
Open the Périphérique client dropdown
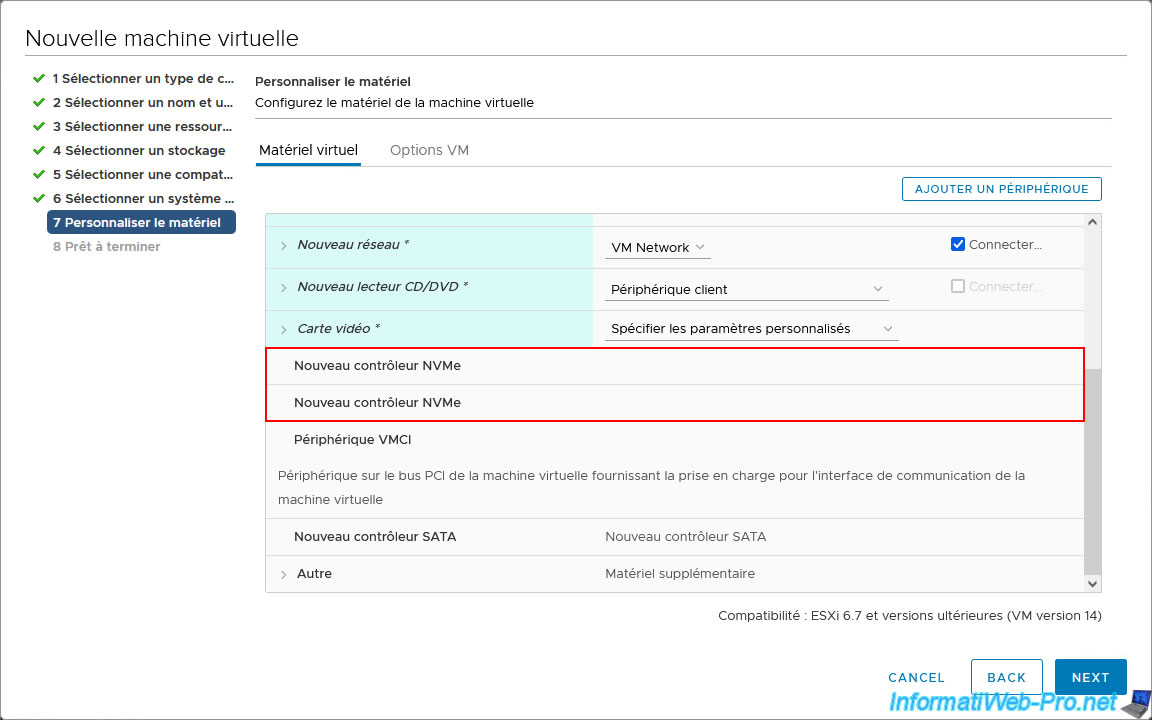(746, 290)
